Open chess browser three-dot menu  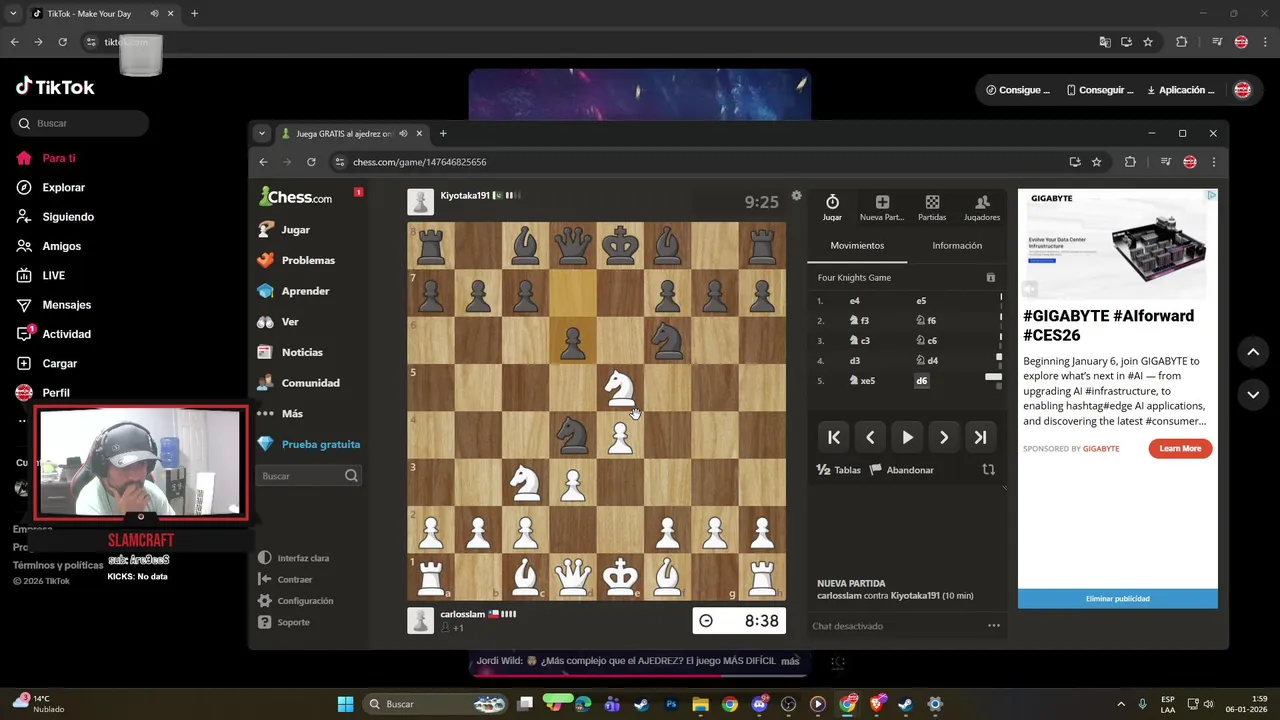tap(1214, 162)
